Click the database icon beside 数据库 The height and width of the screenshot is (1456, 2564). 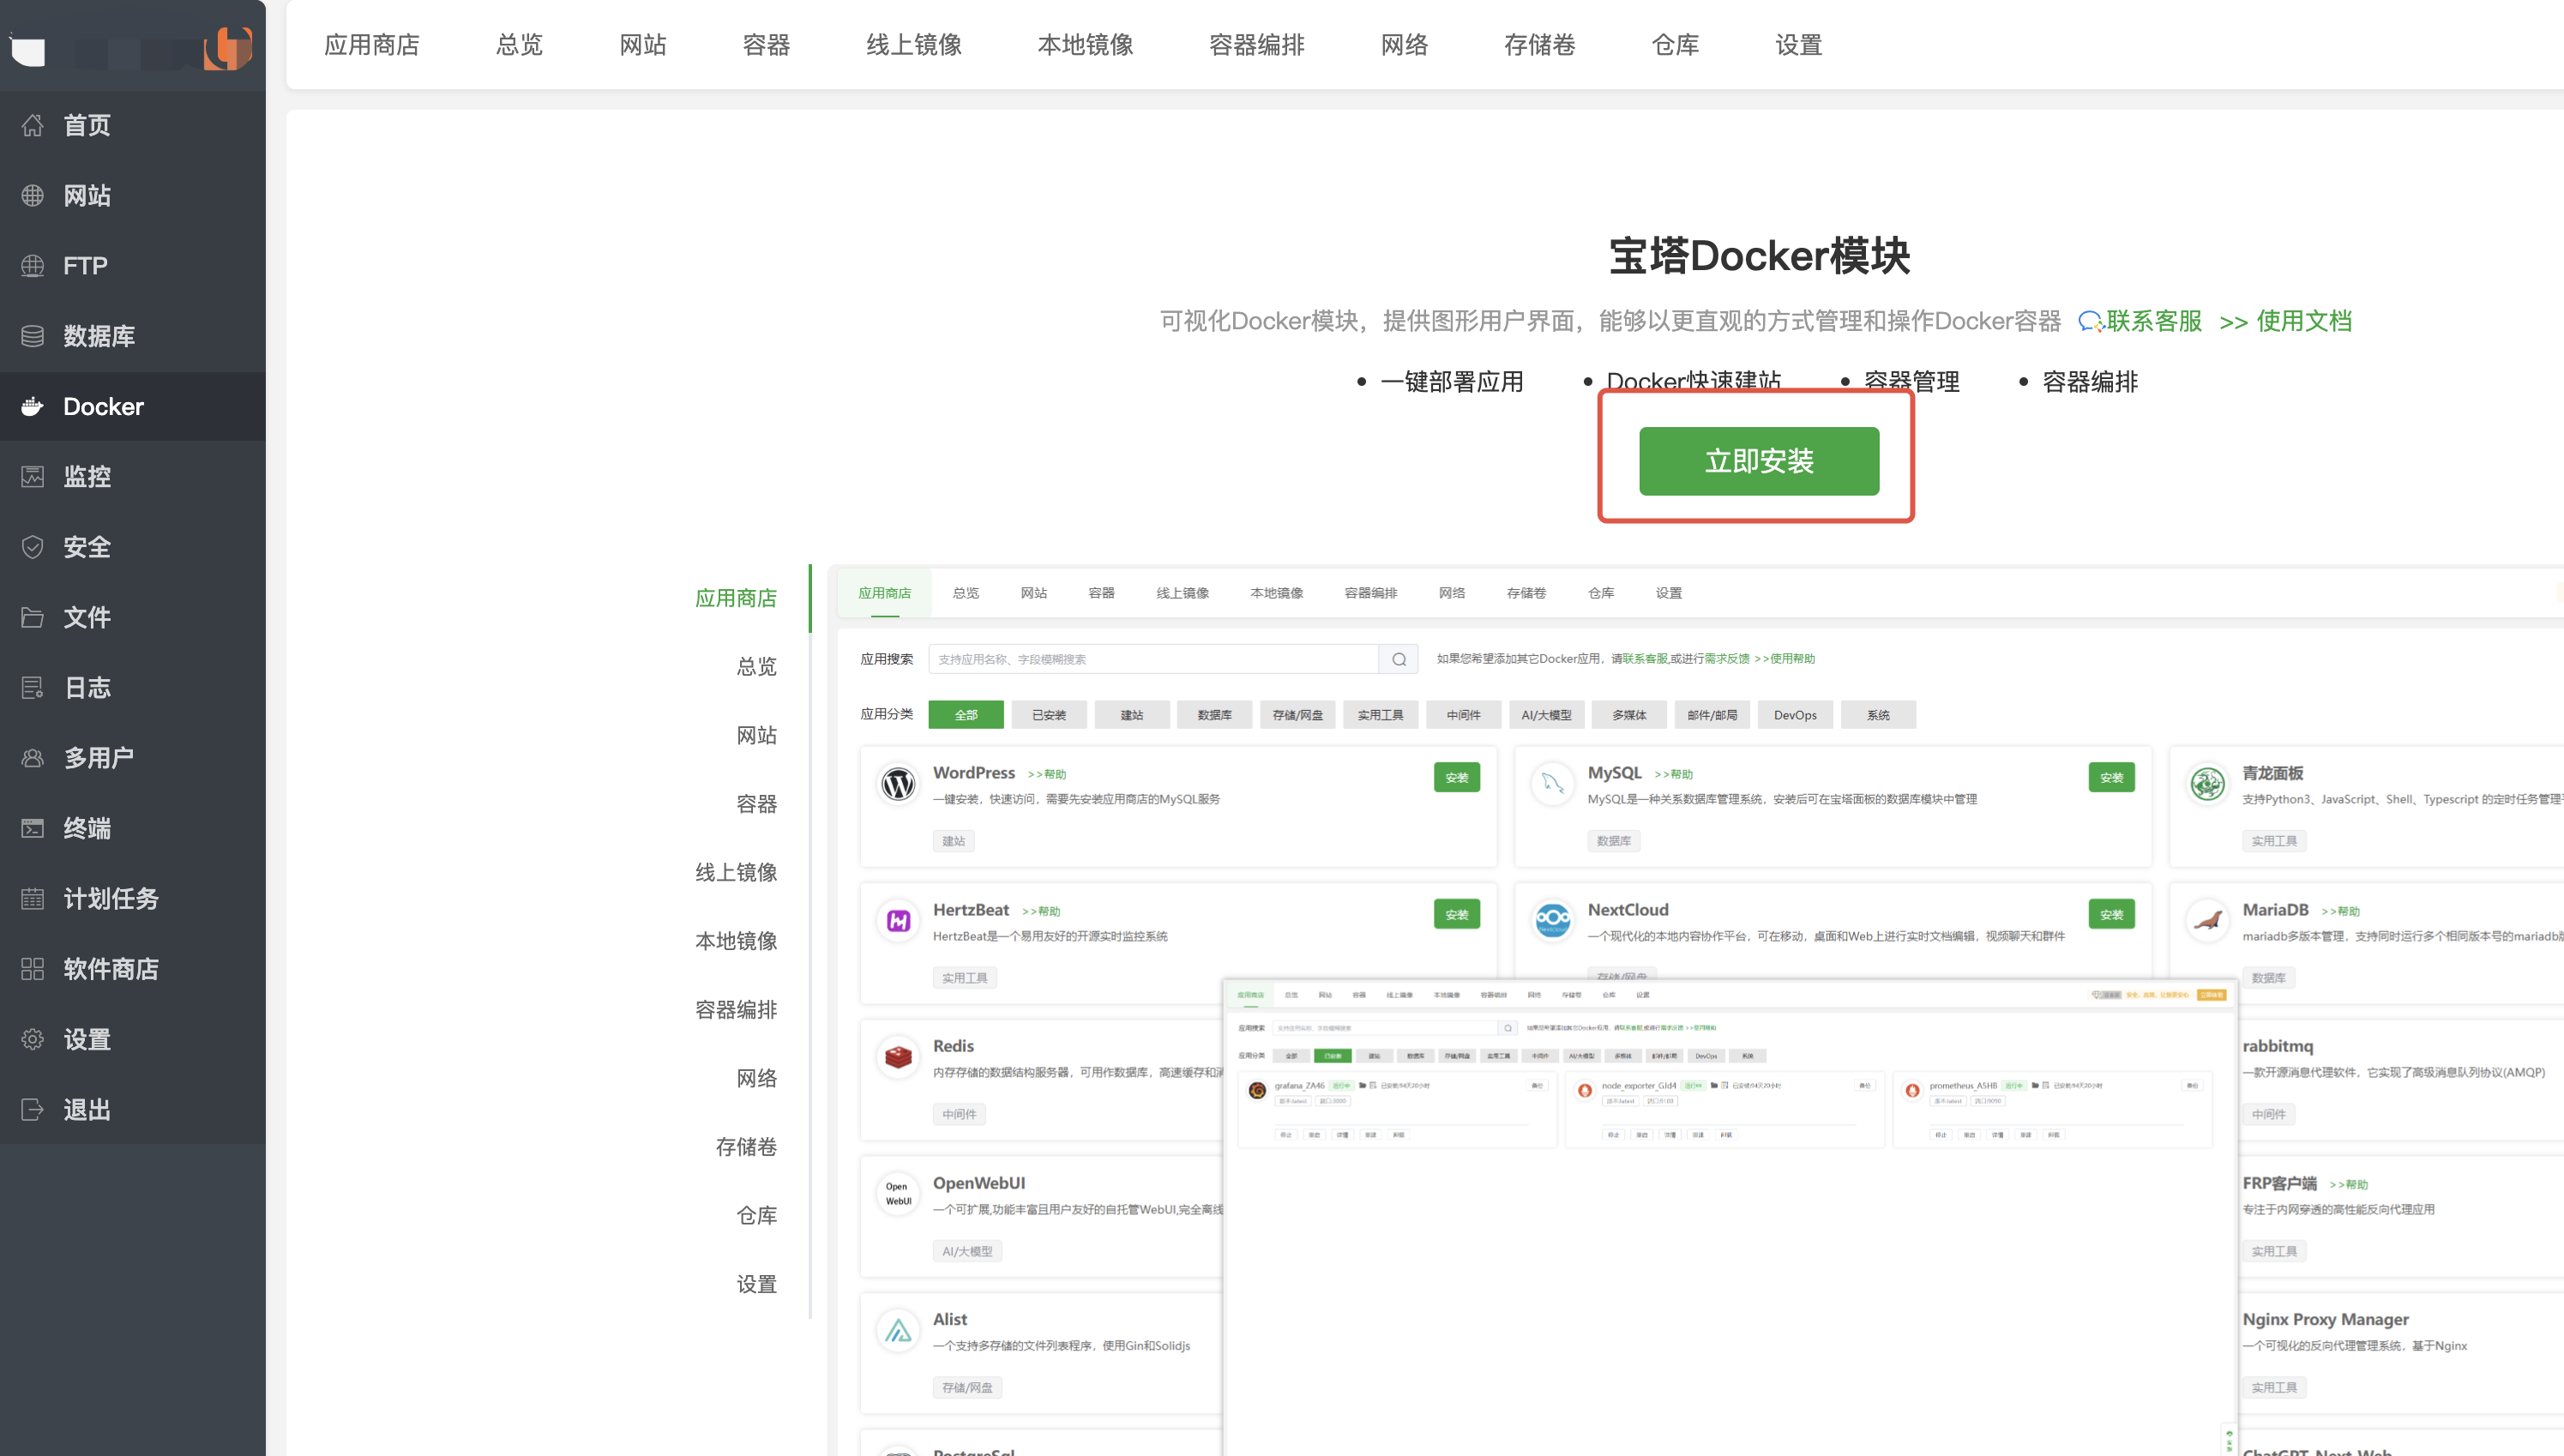pyautogui.click(x=32, y=336)
